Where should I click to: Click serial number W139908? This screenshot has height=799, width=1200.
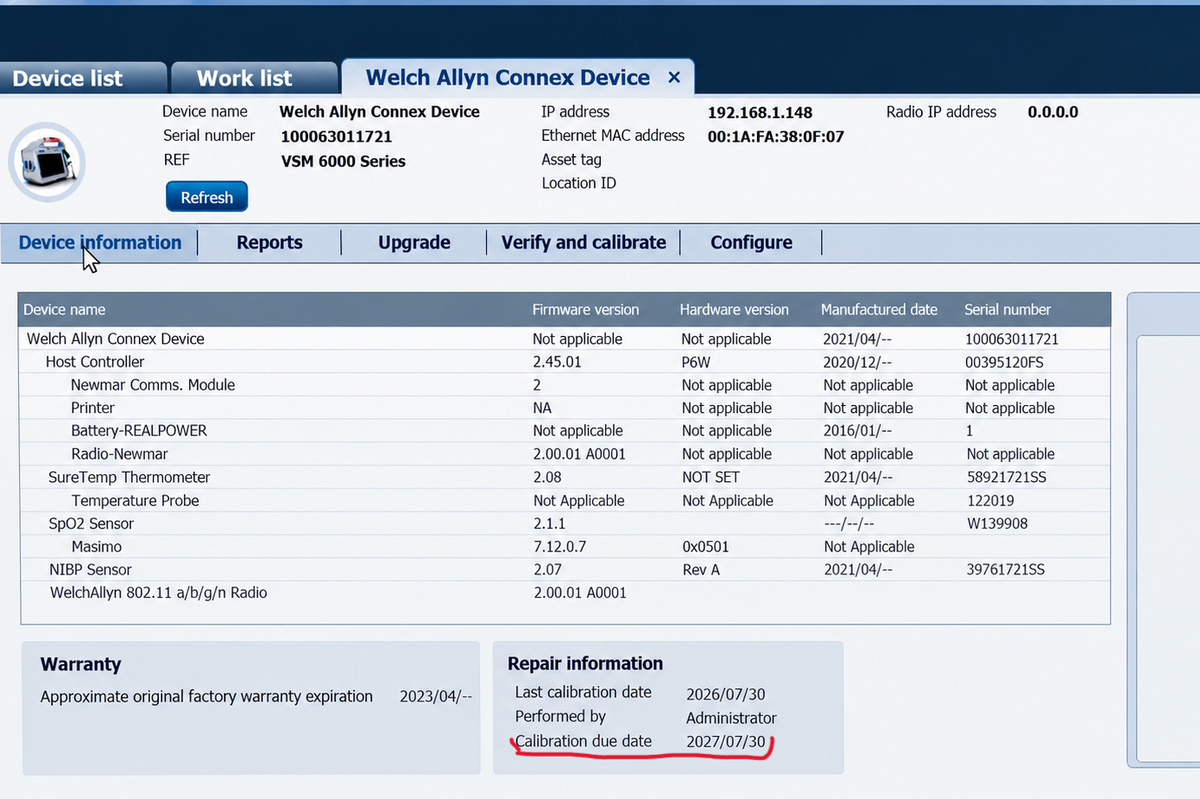[x=996, y=523]
